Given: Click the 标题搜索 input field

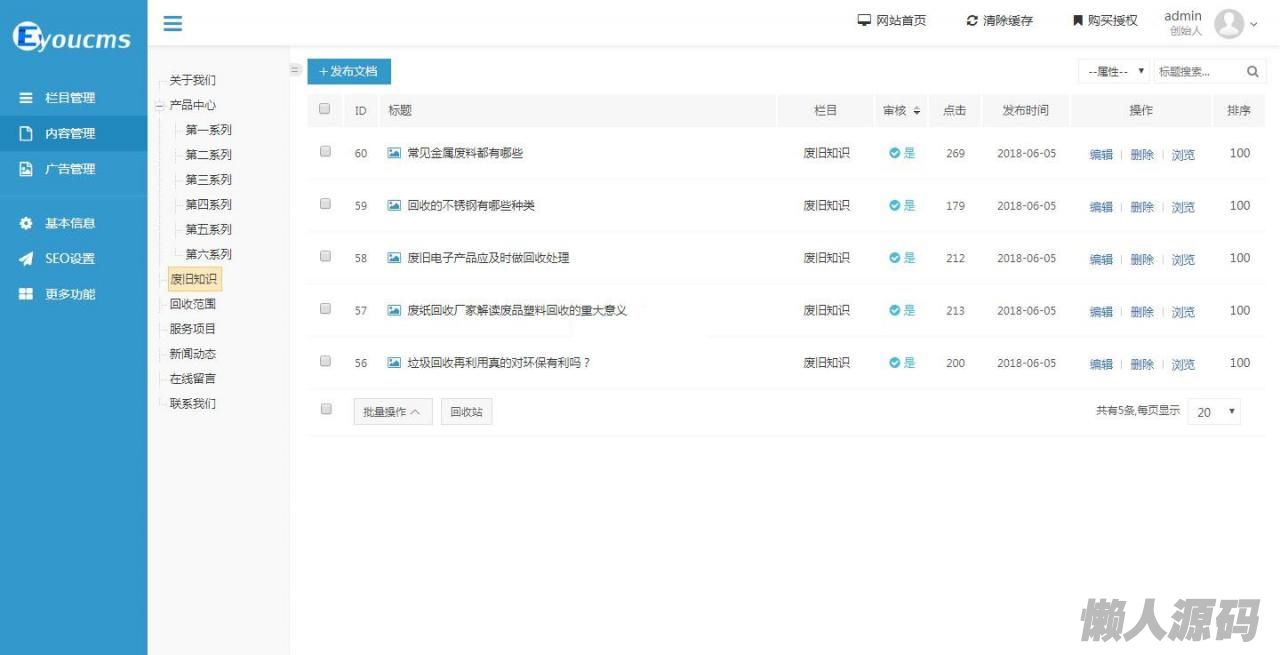Looking at the screenshot, I should pyautogui.click(x=1197, y=72).
